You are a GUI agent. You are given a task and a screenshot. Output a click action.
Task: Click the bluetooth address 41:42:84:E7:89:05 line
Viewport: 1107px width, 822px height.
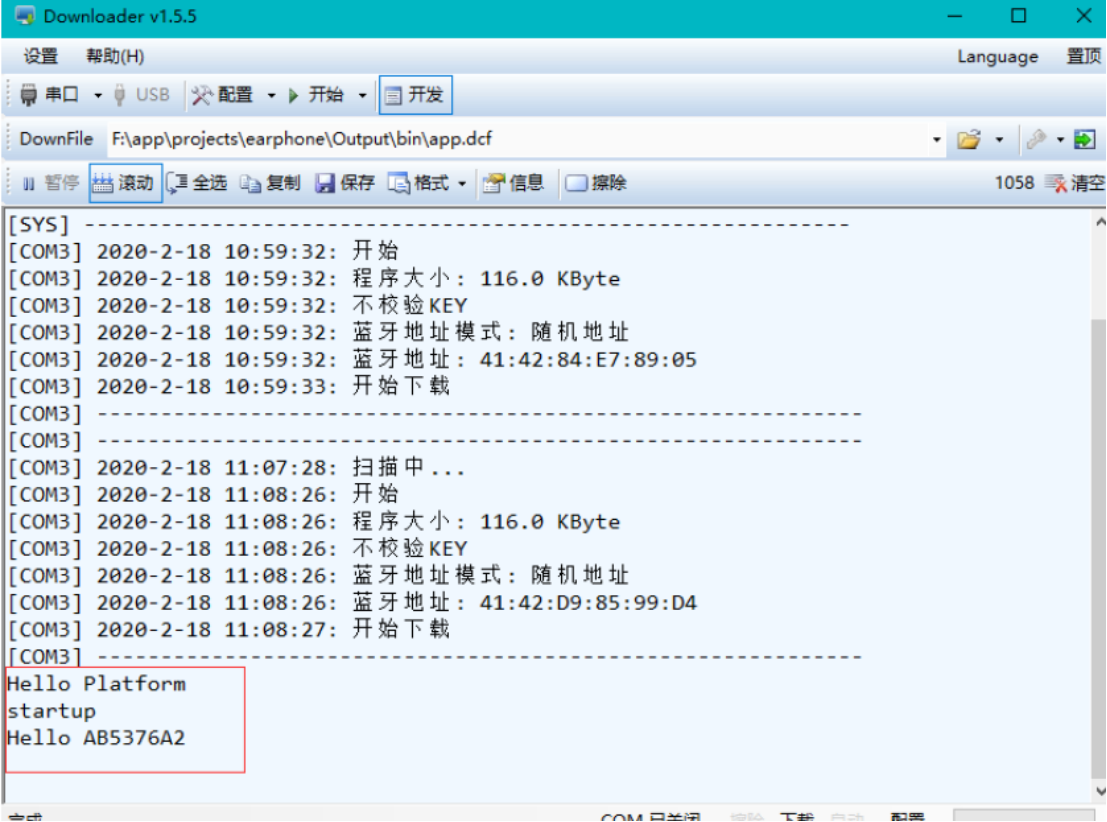pos(352,360)
